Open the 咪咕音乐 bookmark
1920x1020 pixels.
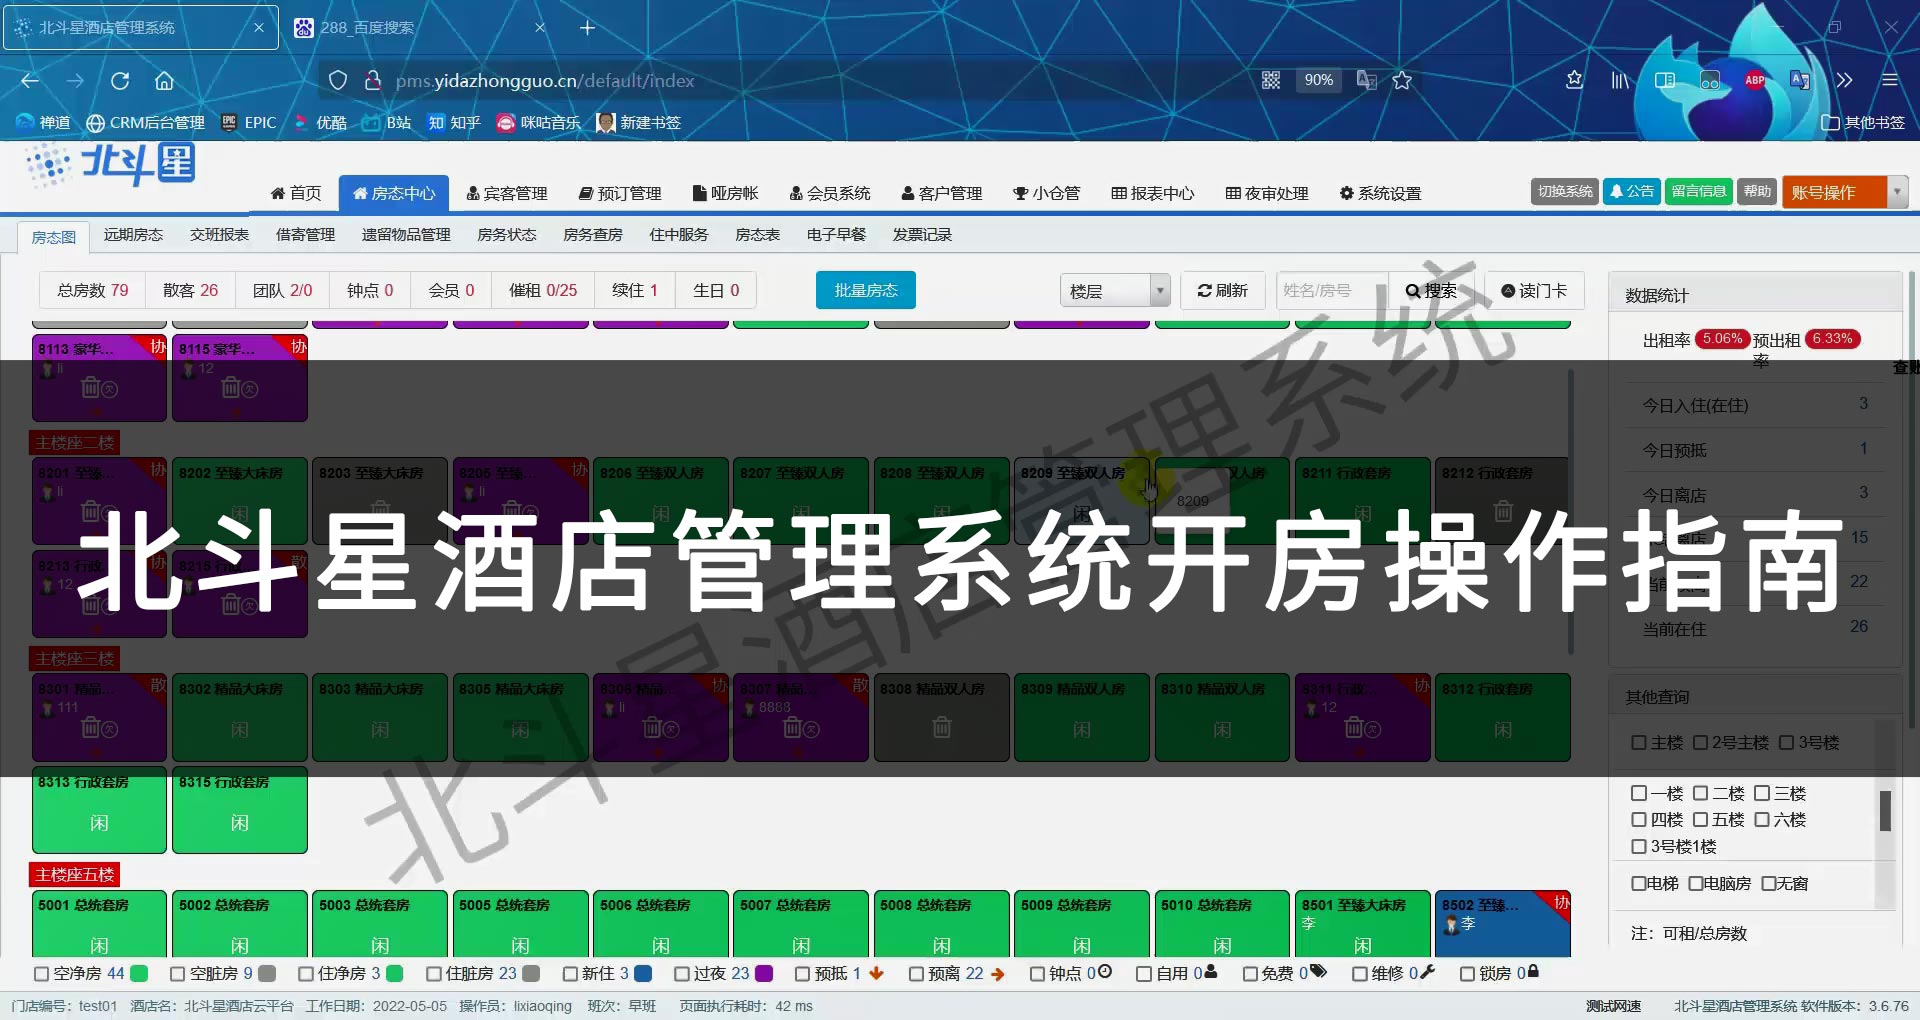pos(539,122)
